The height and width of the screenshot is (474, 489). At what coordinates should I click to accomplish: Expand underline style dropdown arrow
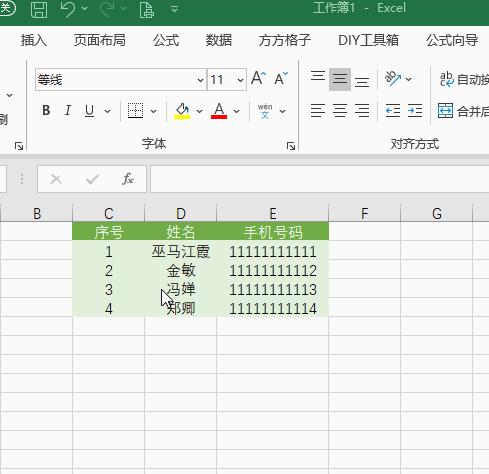coord(107,111)
